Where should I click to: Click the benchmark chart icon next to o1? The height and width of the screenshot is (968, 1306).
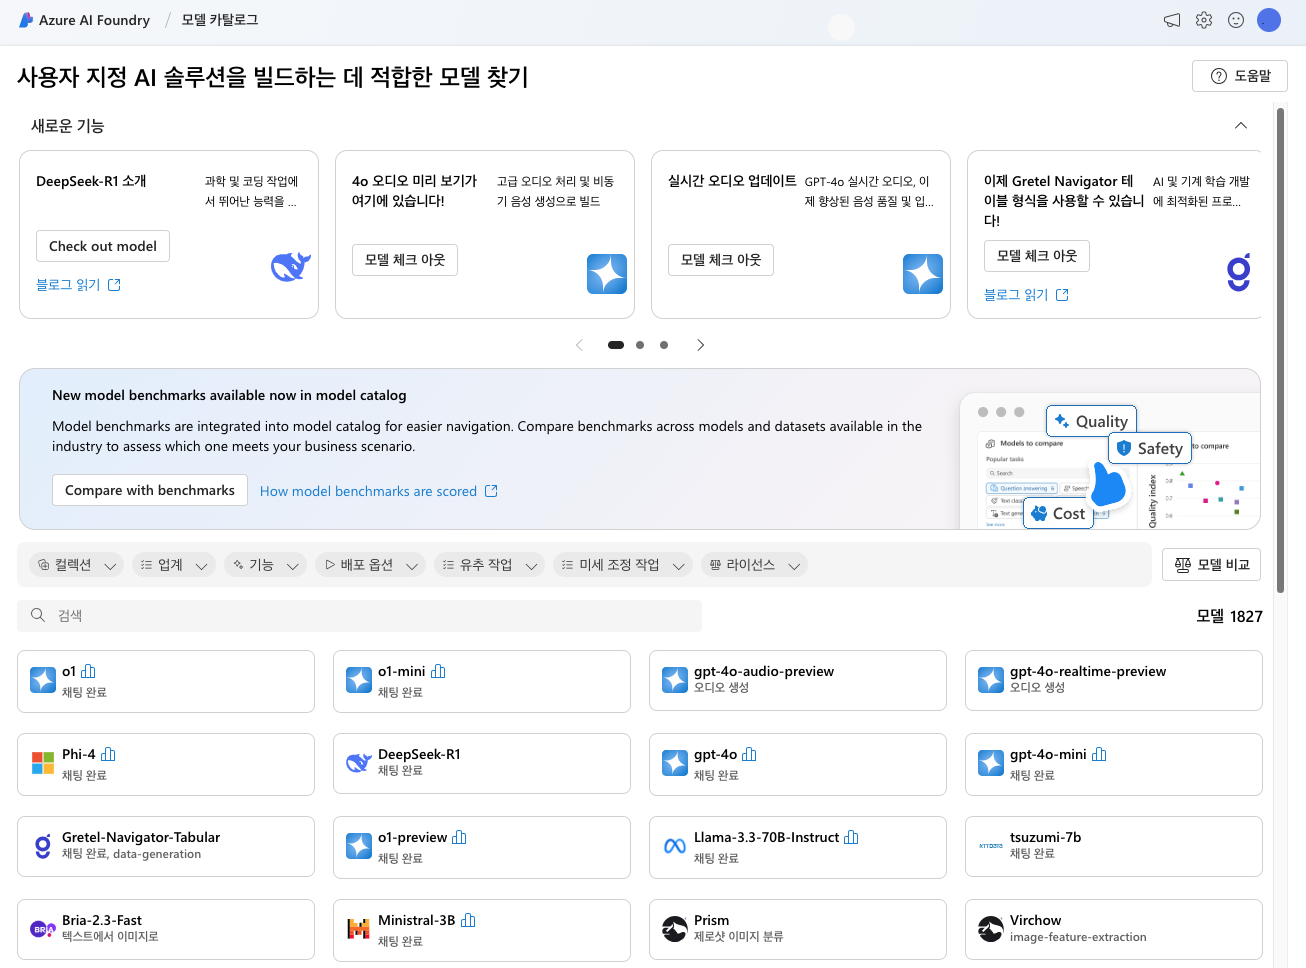[x=89, y=671]
